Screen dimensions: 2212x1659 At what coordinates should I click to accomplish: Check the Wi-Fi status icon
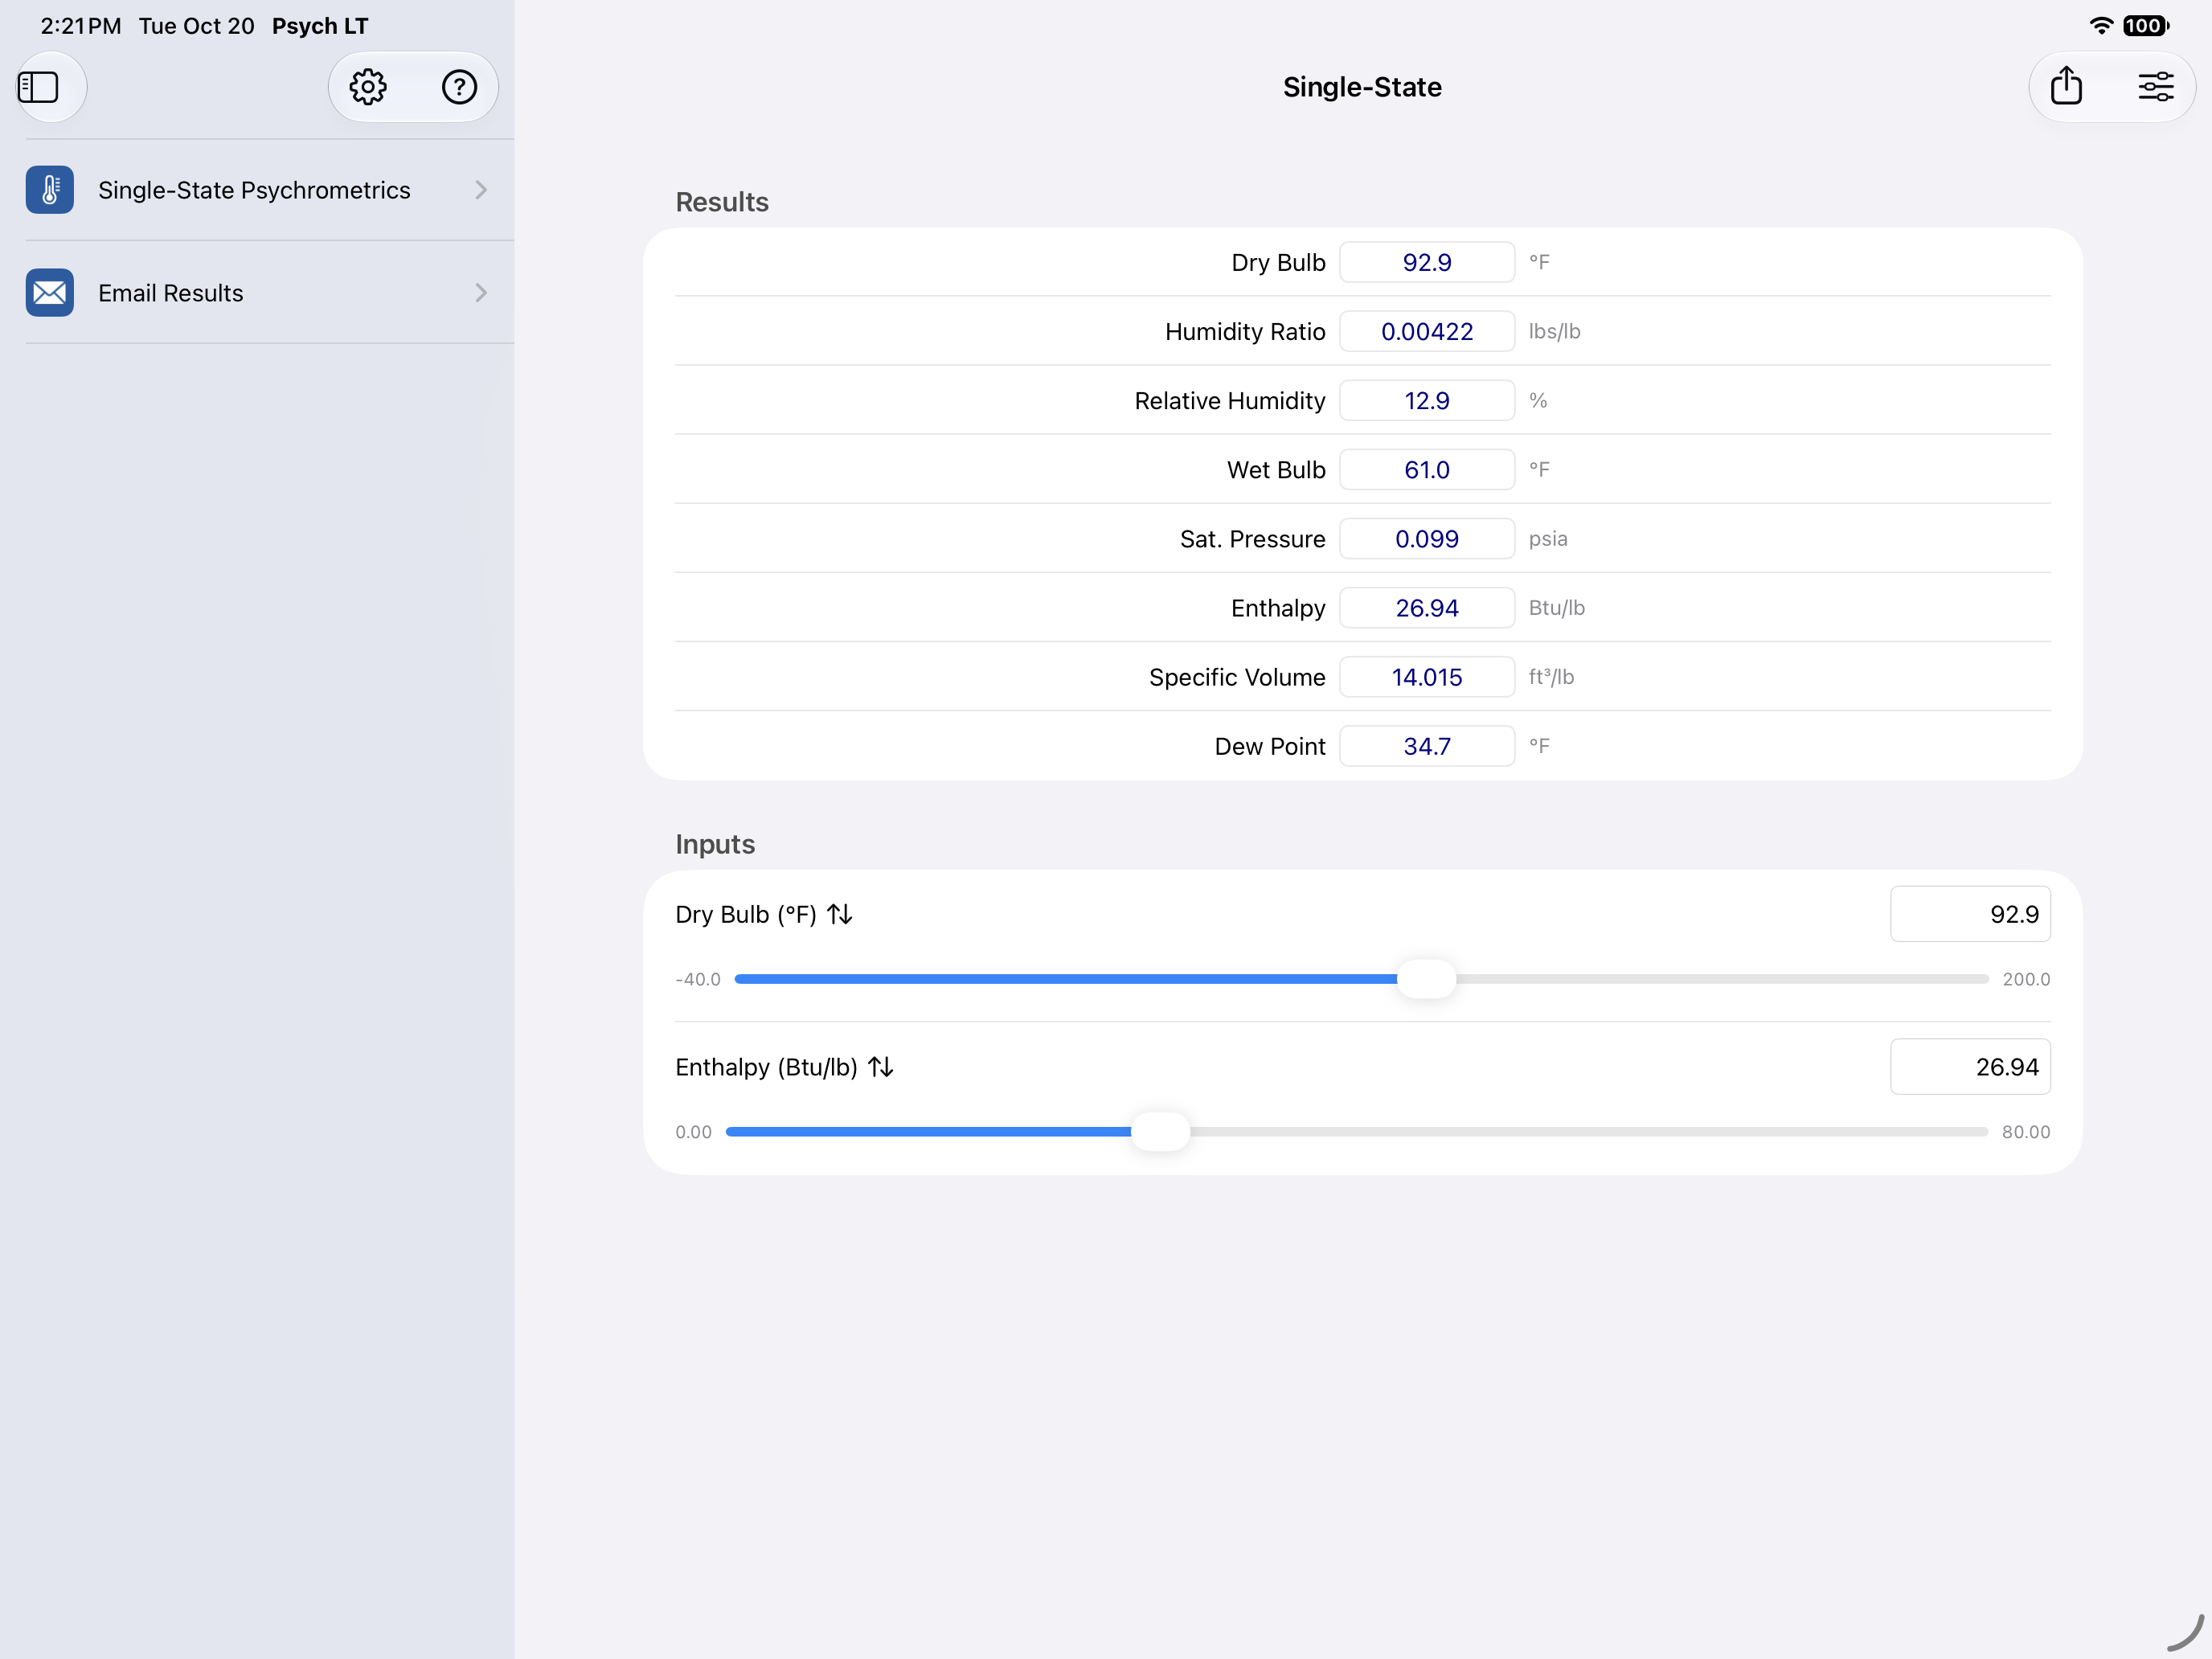pos(2100,26)
